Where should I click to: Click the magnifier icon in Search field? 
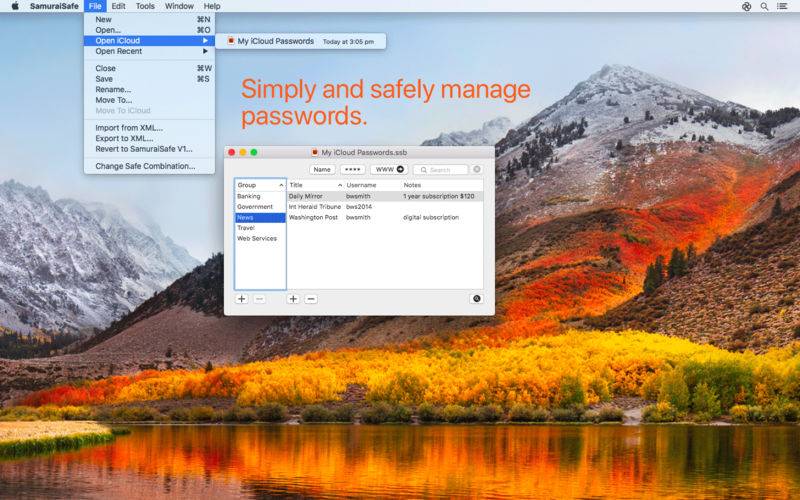tap(423, 169)
